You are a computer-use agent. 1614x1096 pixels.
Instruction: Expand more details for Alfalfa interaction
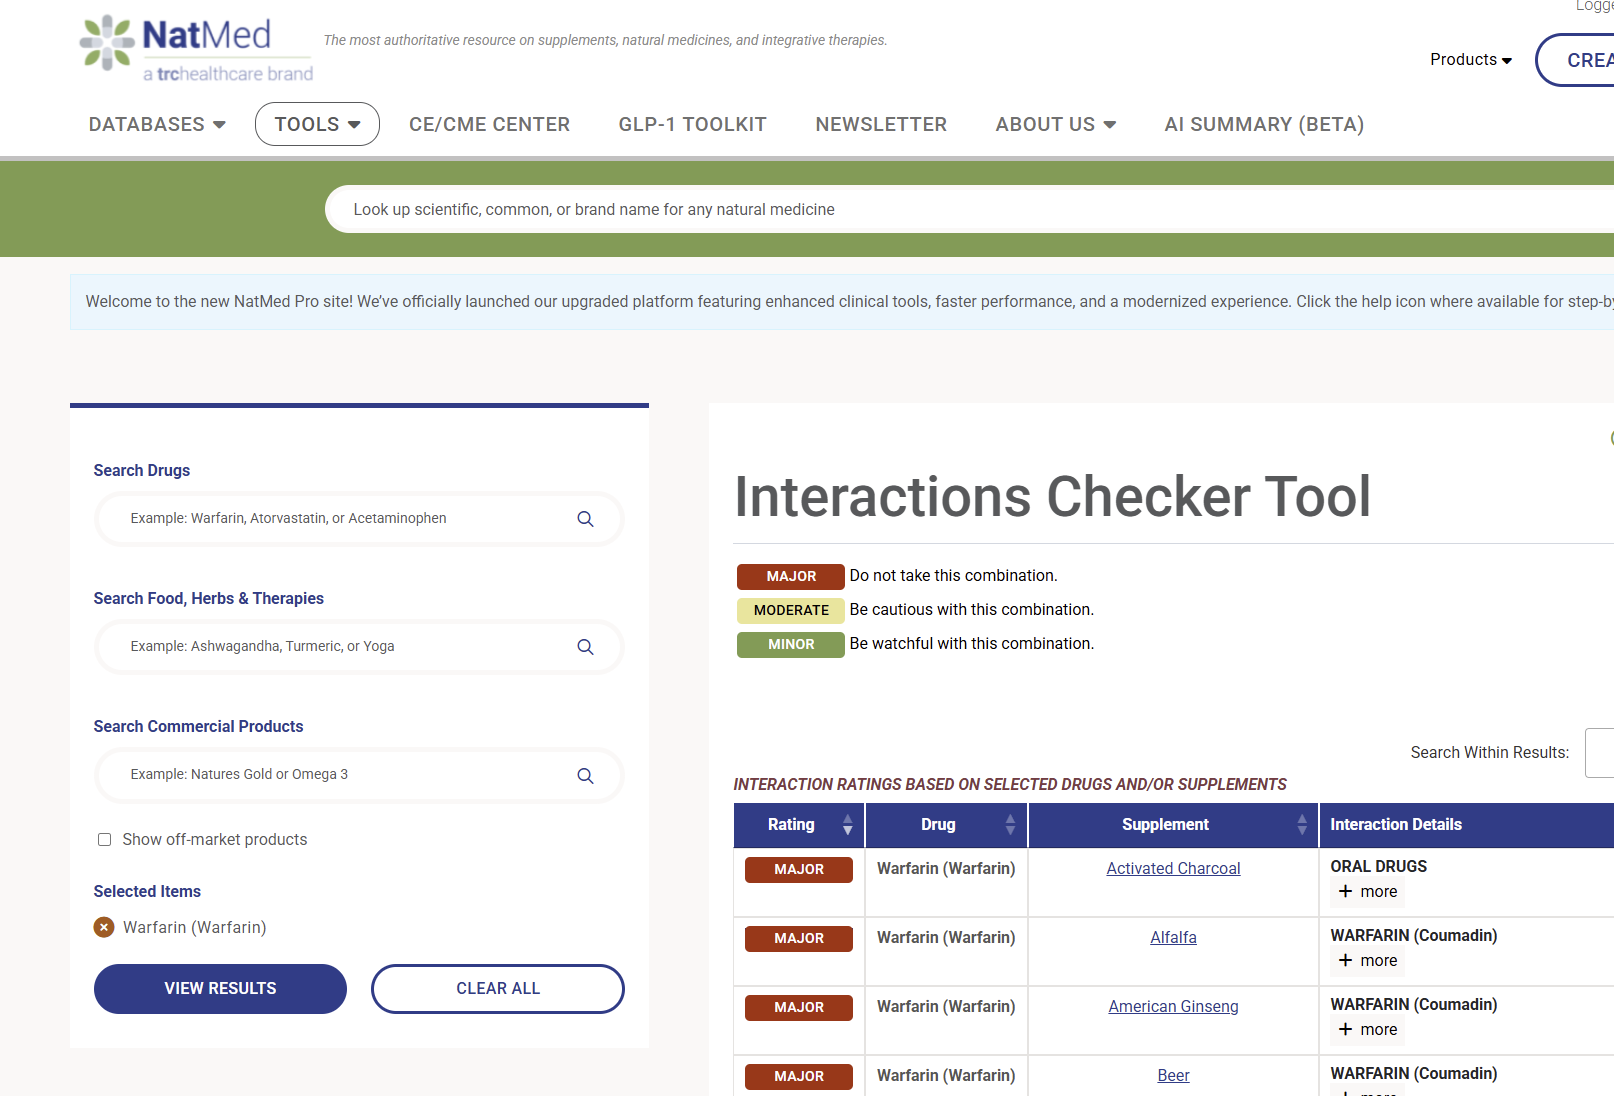tap(1367, 961)
